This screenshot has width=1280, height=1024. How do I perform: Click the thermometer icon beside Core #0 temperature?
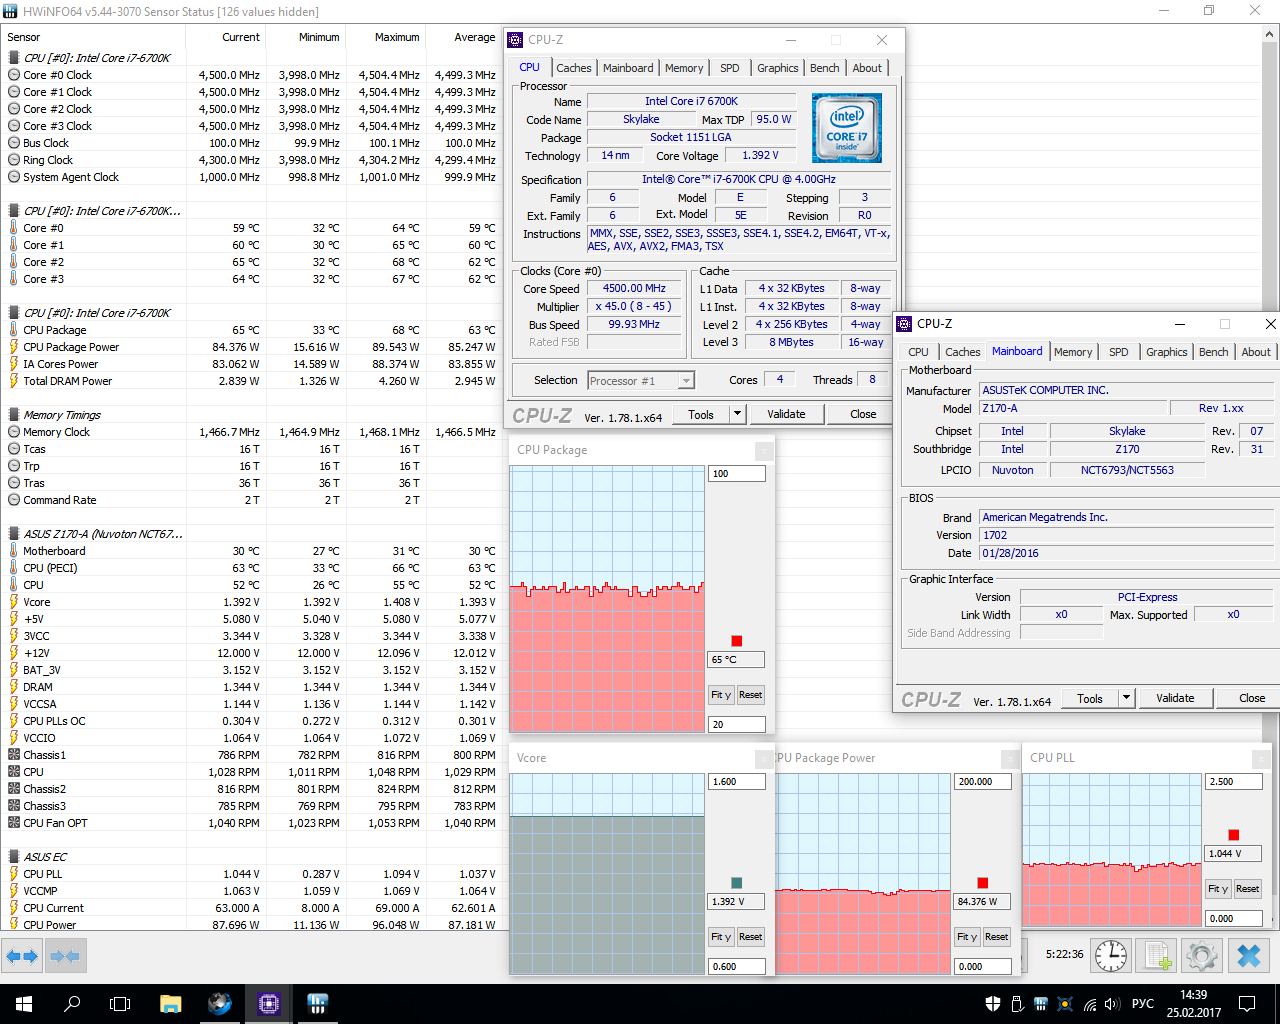pos(14,228)
